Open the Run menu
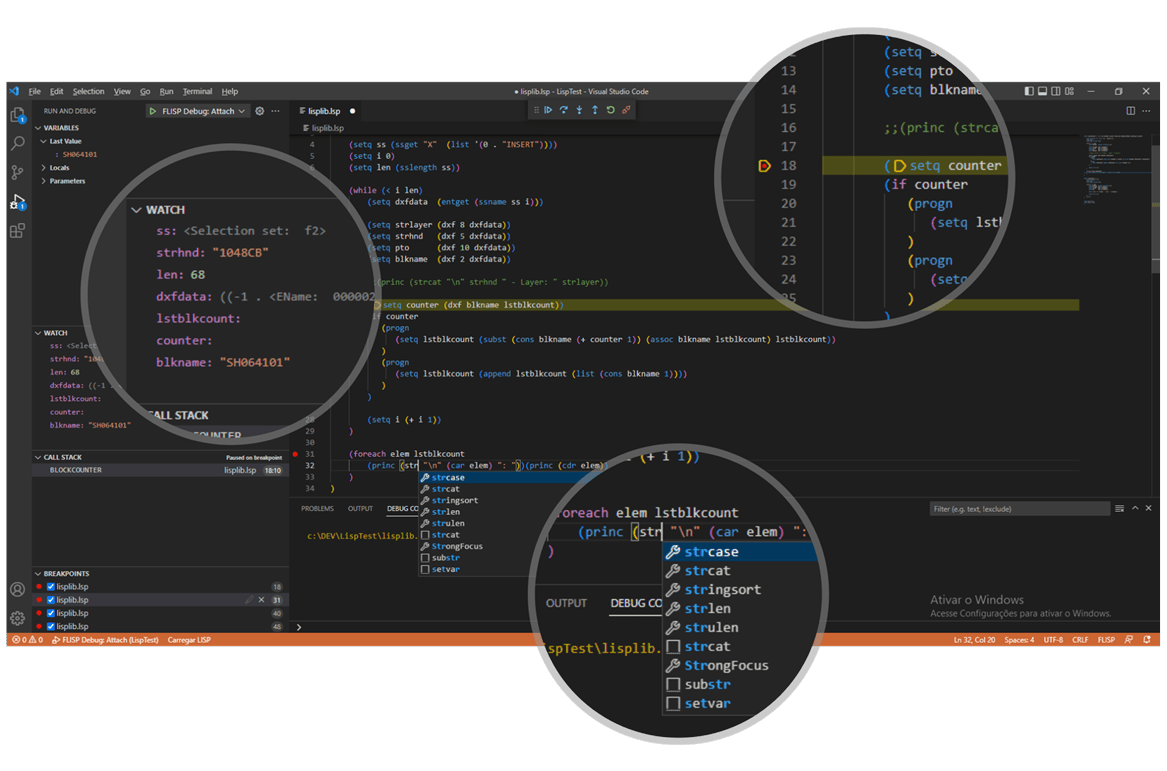This screenshot has width=1167, height=771. [166, 92]
